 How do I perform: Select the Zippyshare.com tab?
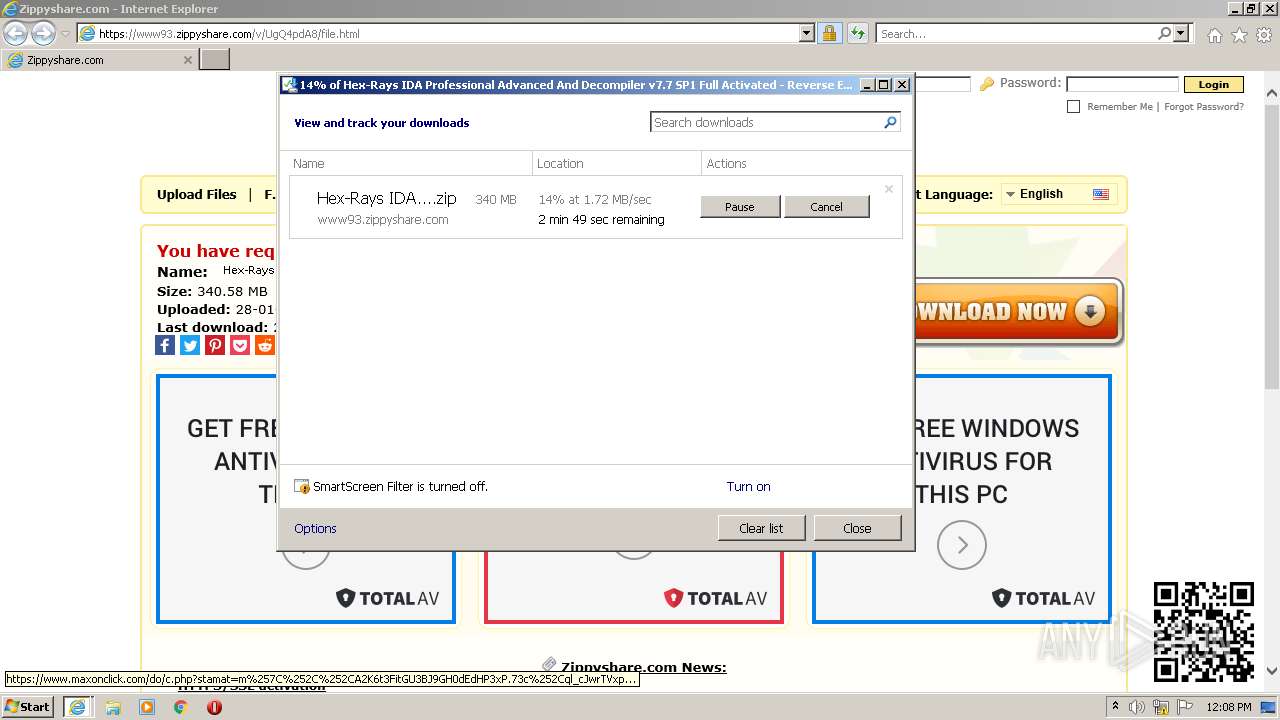pyautogui.click(x=99, y=60)
